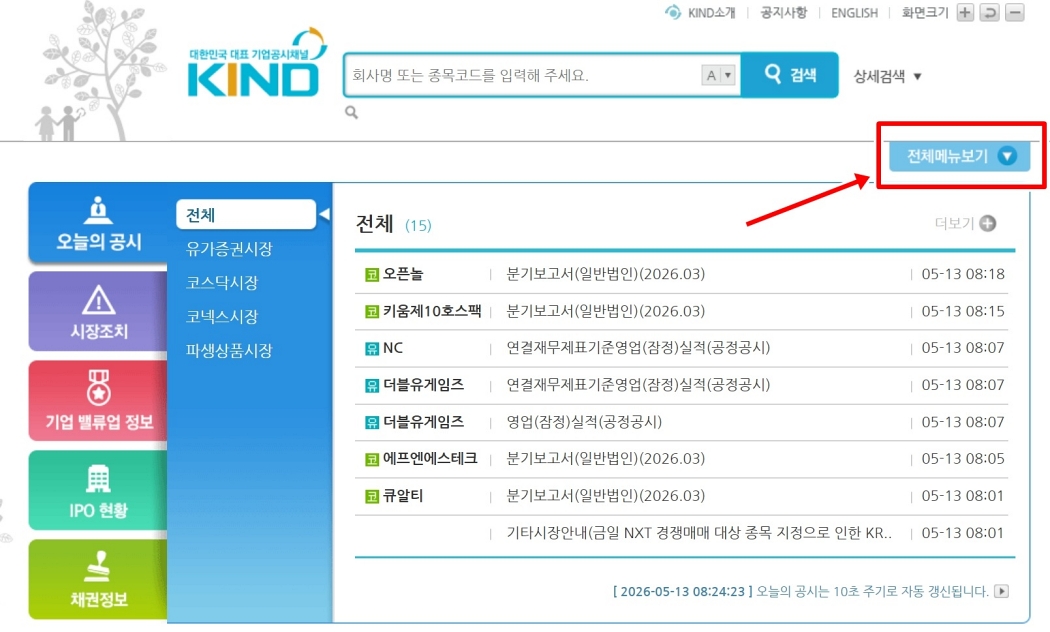Open 큐알티's 분기보고서 disclosure
This screenshot has height=632, width=1050.
point(605,496)
